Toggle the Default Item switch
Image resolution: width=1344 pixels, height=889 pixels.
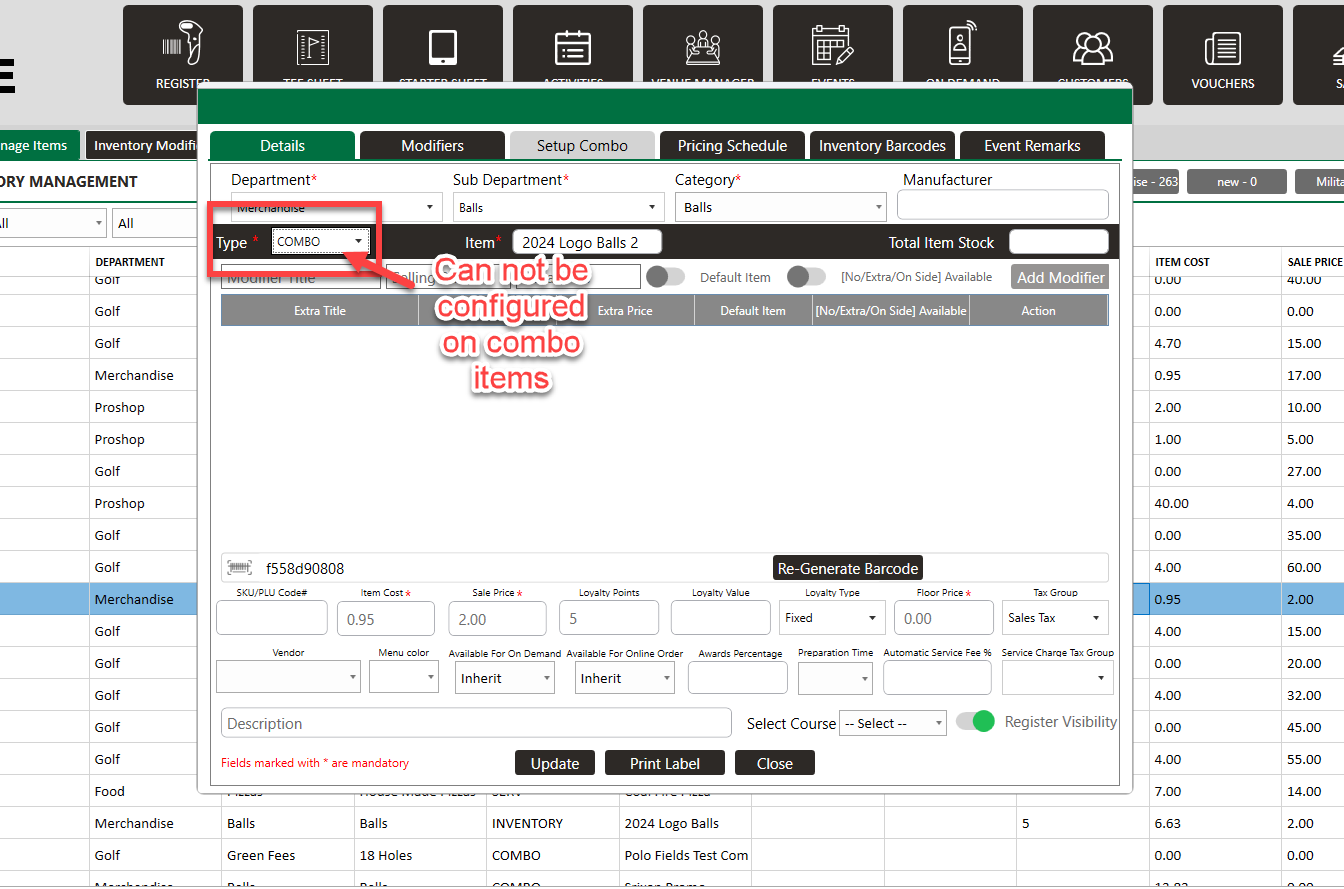click(666, 277)
